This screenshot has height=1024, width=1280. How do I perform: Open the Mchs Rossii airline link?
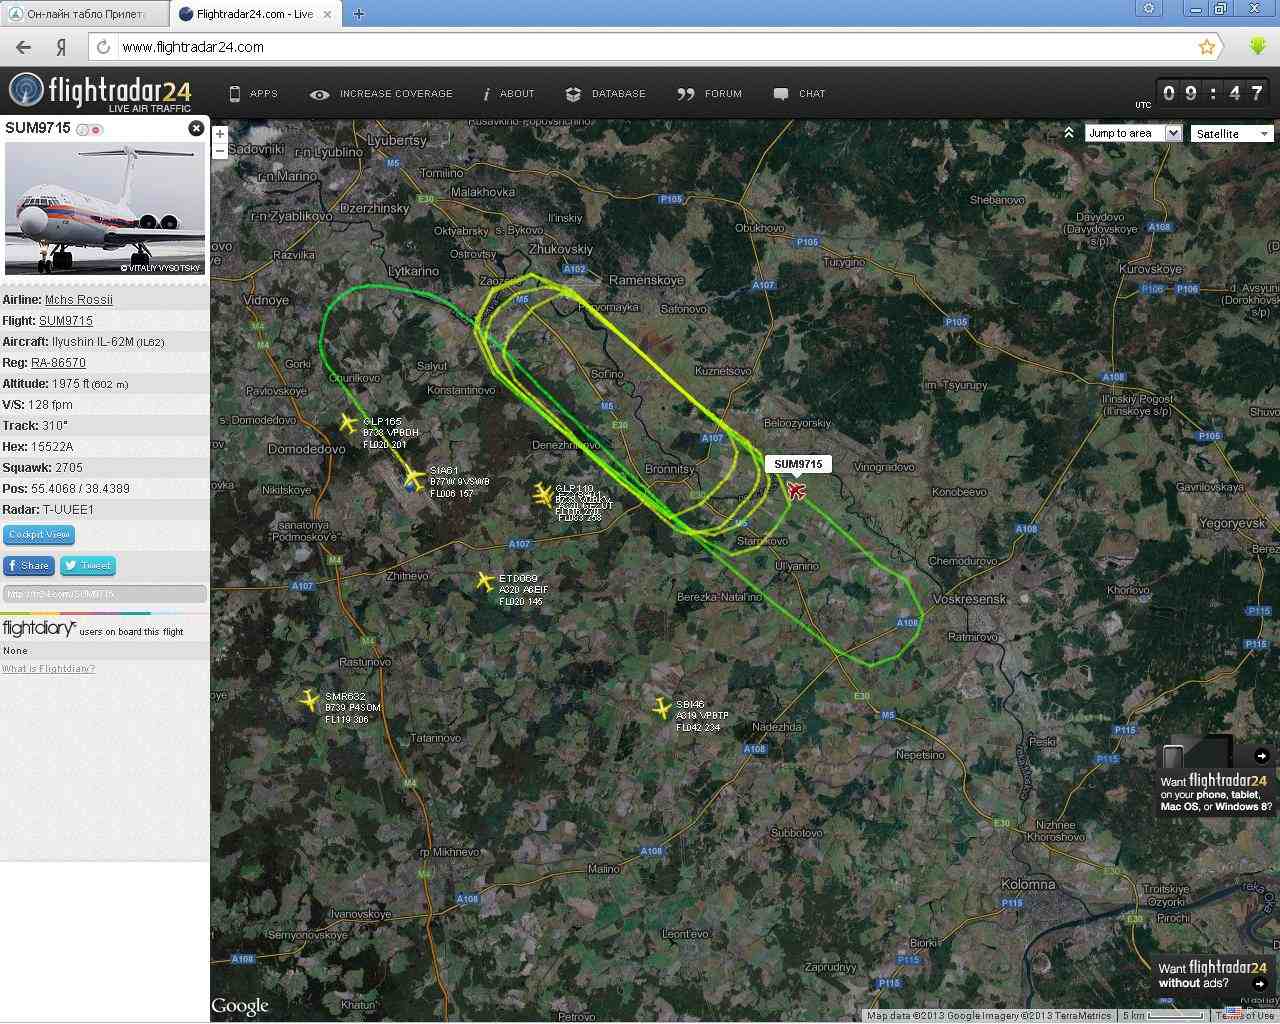(79, 300)
